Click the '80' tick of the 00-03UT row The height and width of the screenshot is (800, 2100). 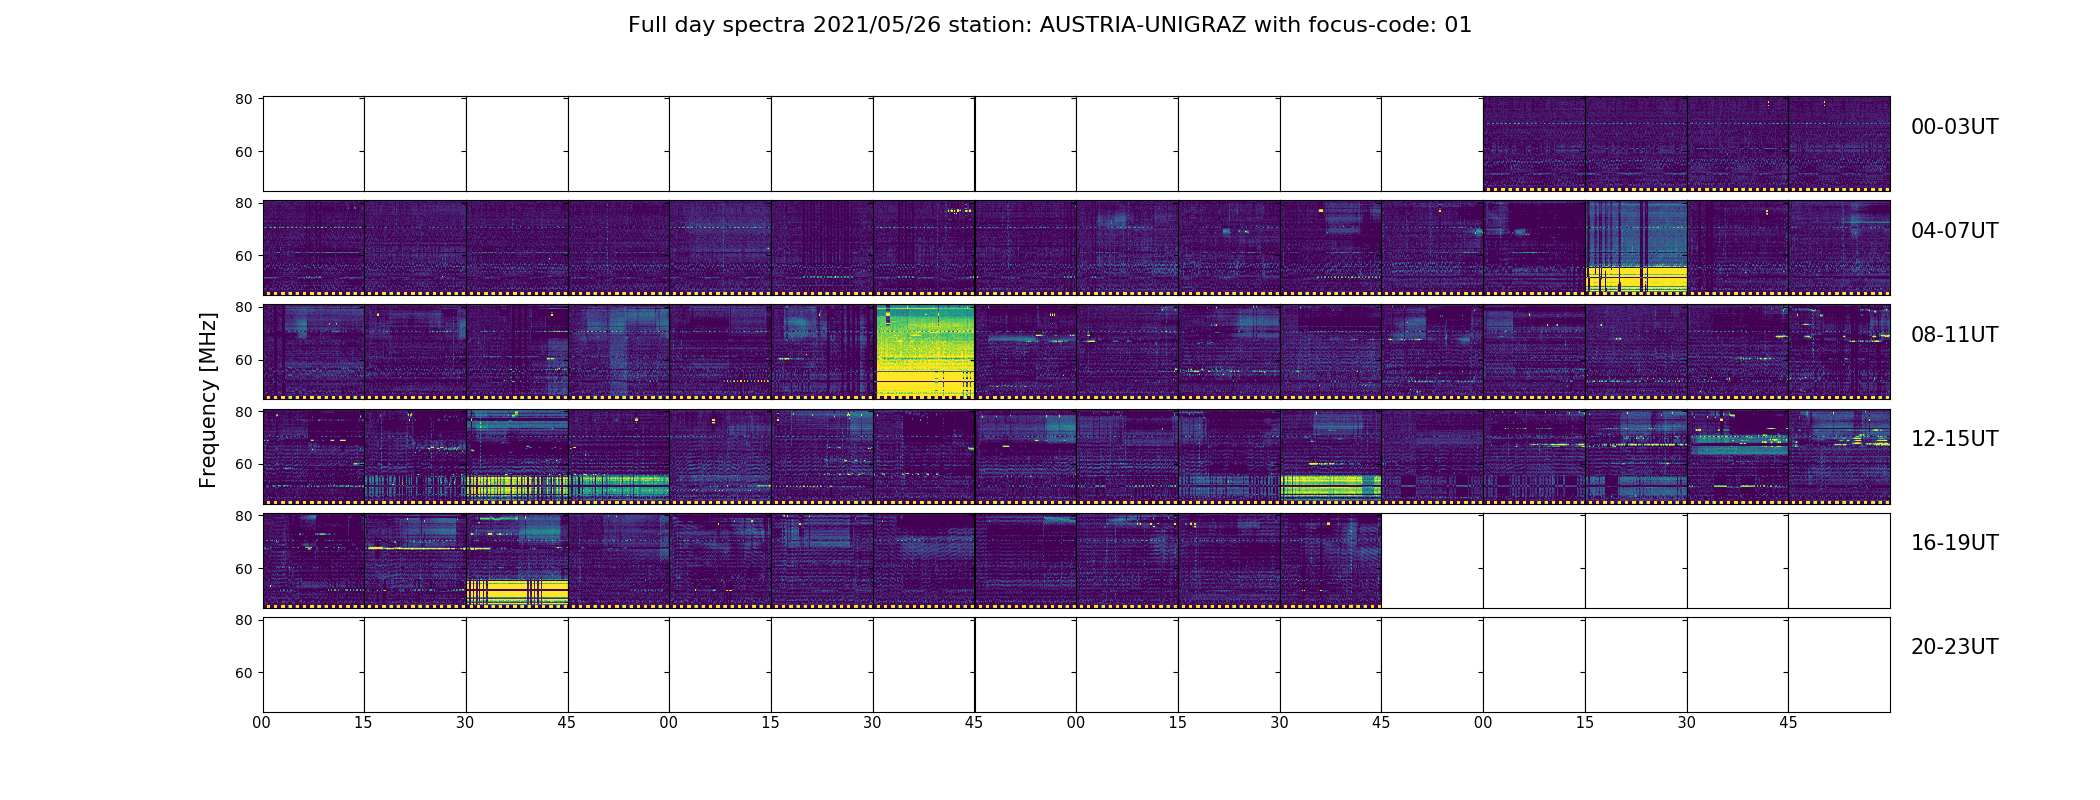click(244, 99)
